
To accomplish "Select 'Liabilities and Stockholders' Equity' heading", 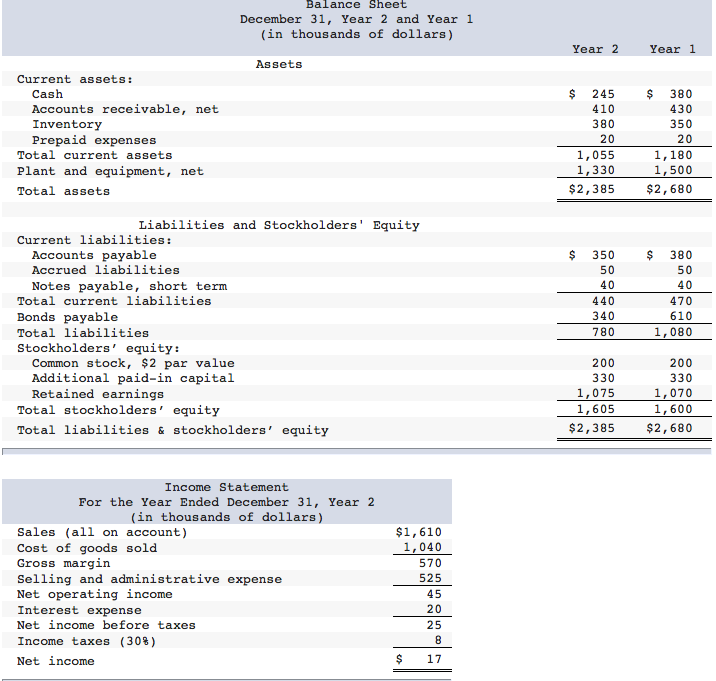I will click(x=279, y=225).
